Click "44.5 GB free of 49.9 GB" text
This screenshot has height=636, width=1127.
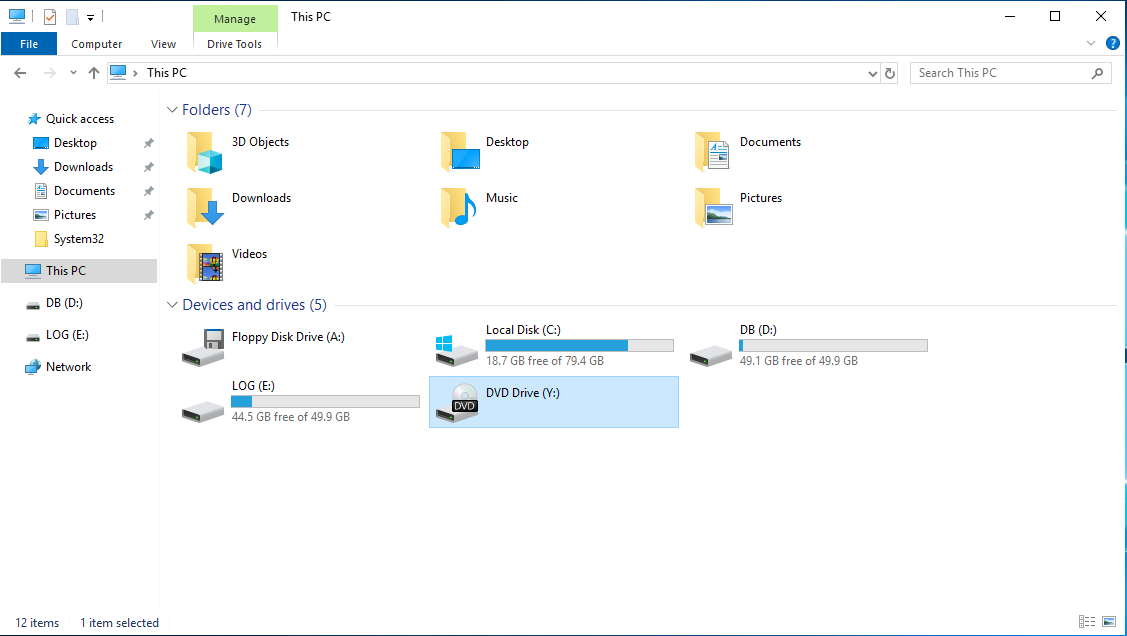(290, 417)
